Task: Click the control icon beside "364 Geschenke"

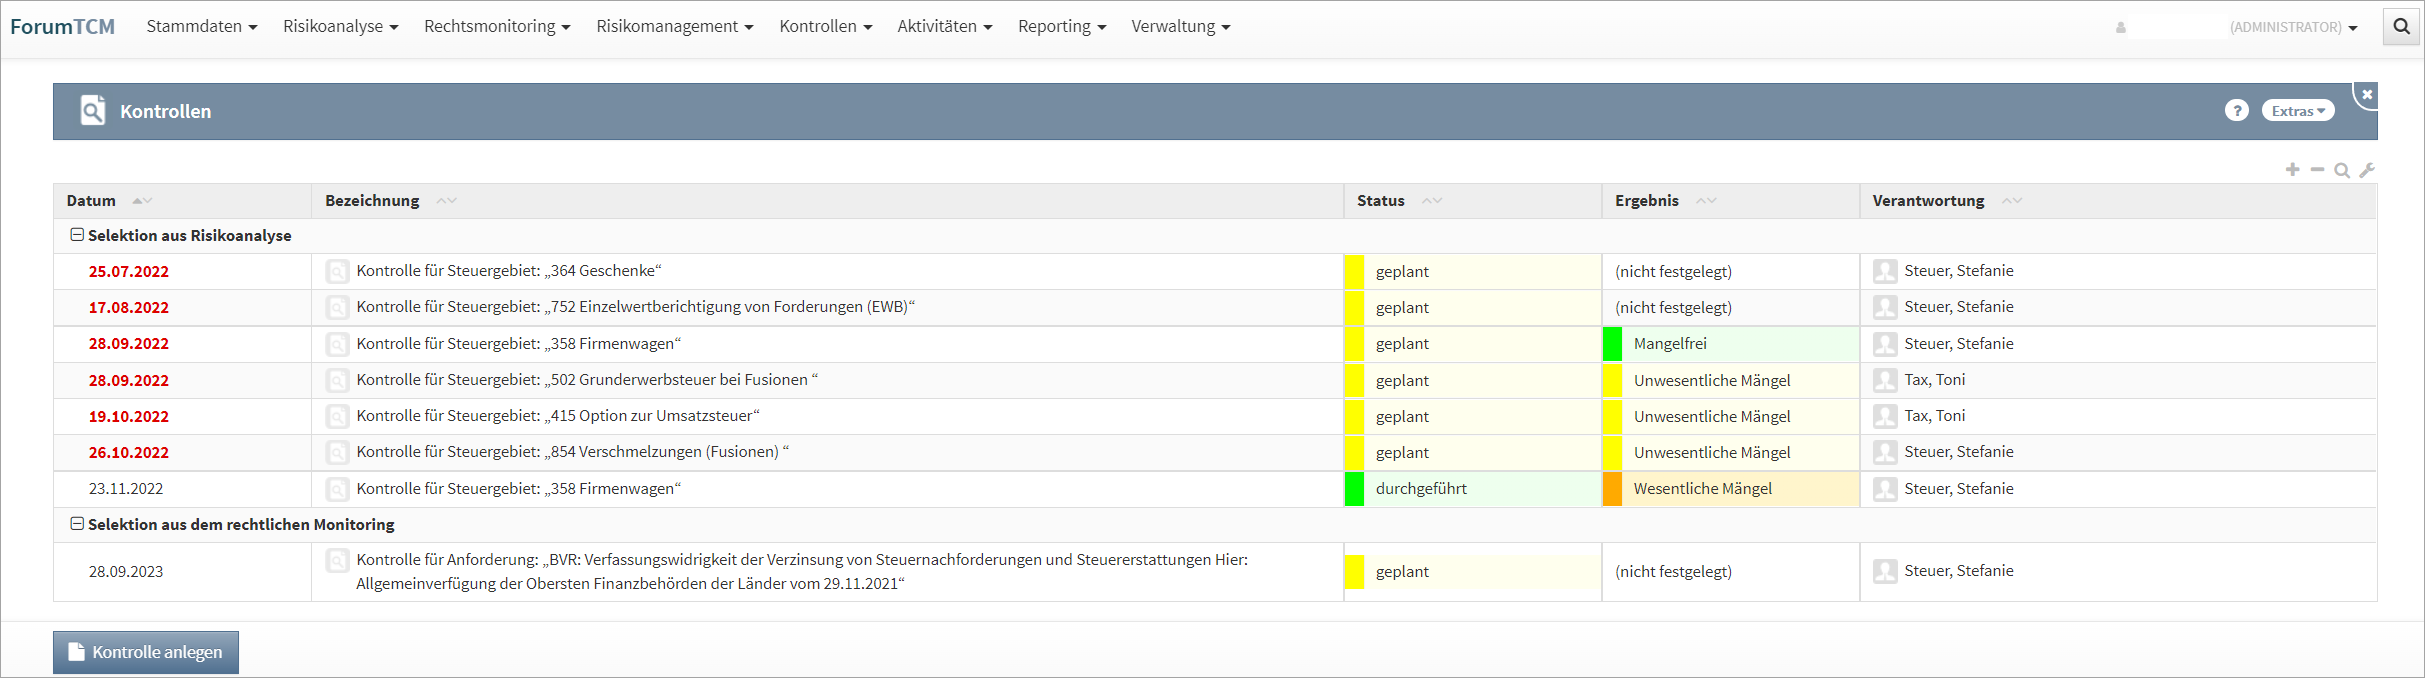Action: tap(338, 271)
